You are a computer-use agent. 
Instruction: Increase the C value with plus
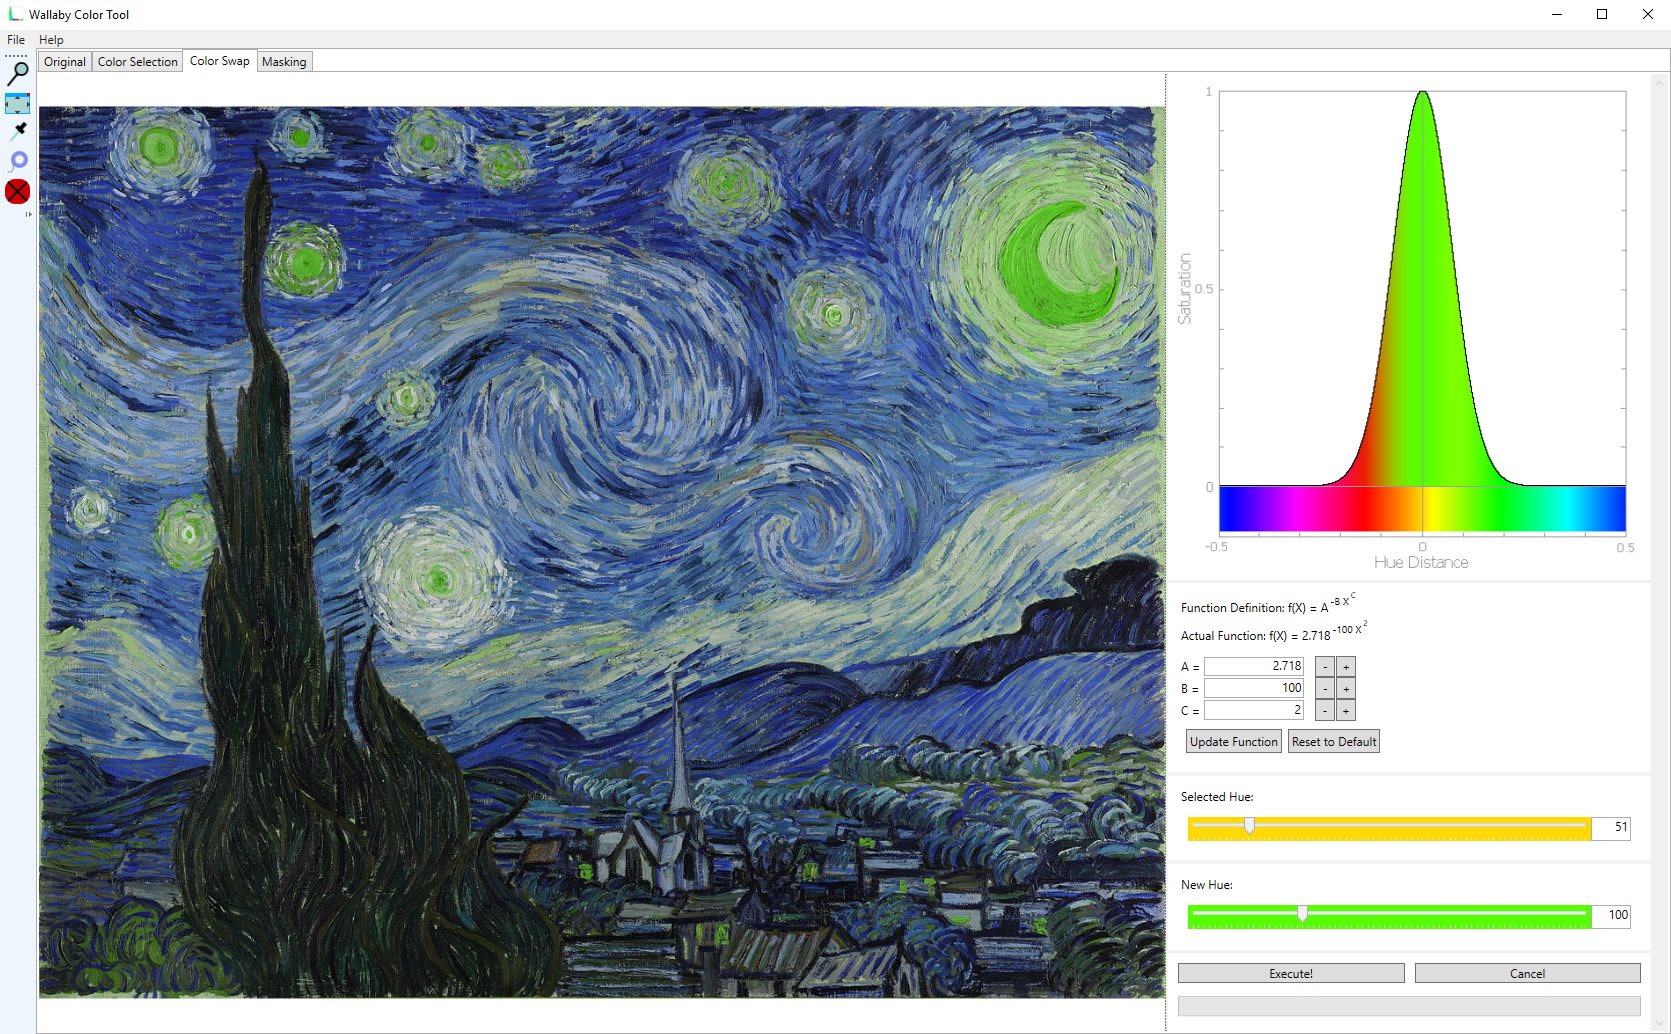click(1345, 711)
